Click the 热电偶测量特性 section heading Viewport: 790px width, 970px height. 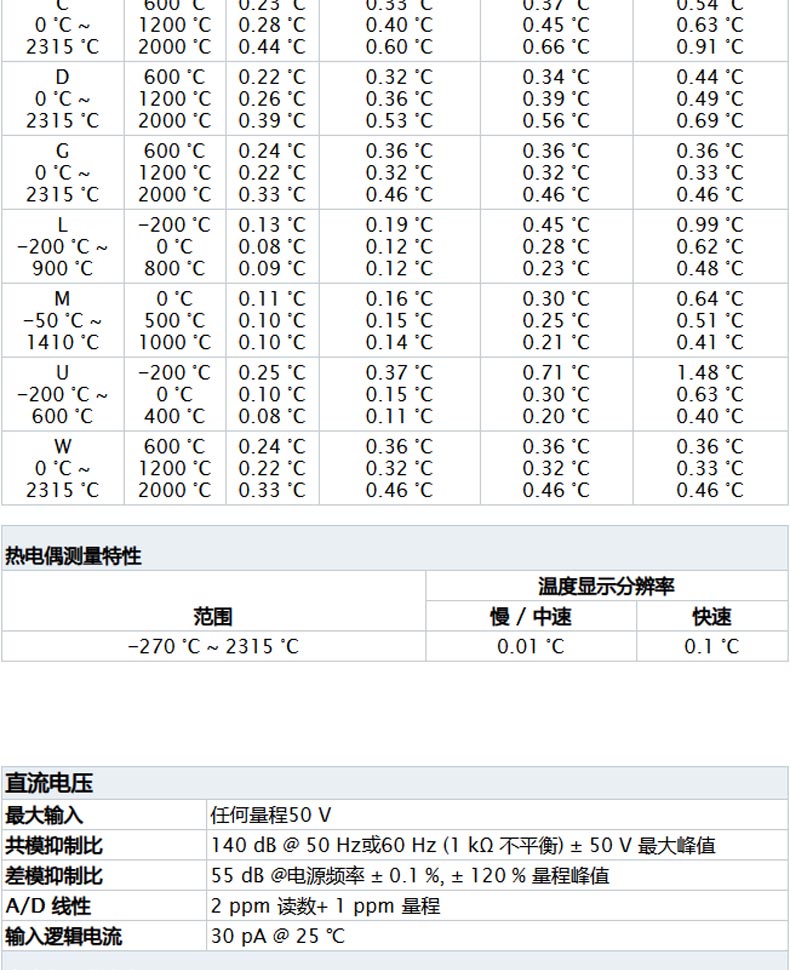point(73,556)
